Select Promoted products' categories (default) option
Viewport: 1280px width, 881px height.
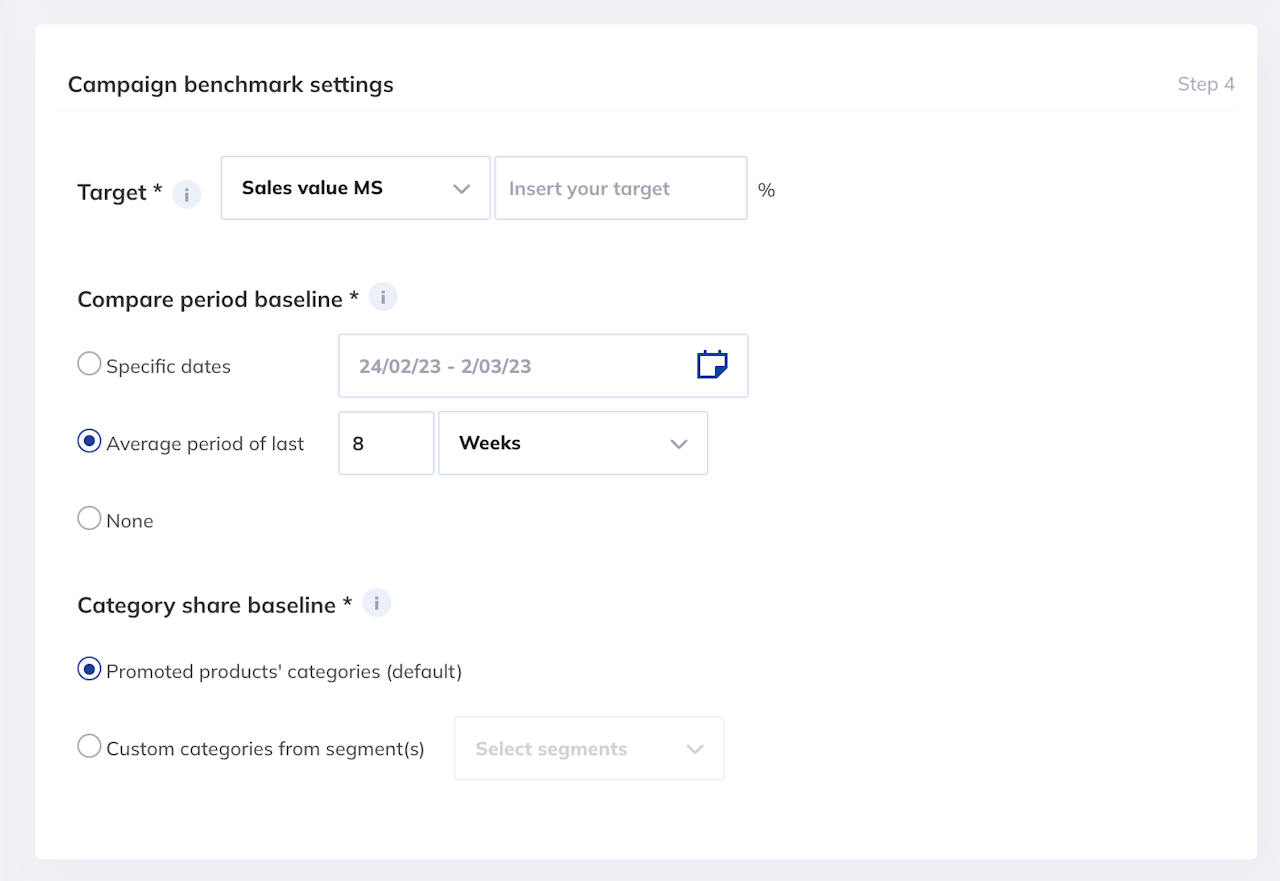90,669
